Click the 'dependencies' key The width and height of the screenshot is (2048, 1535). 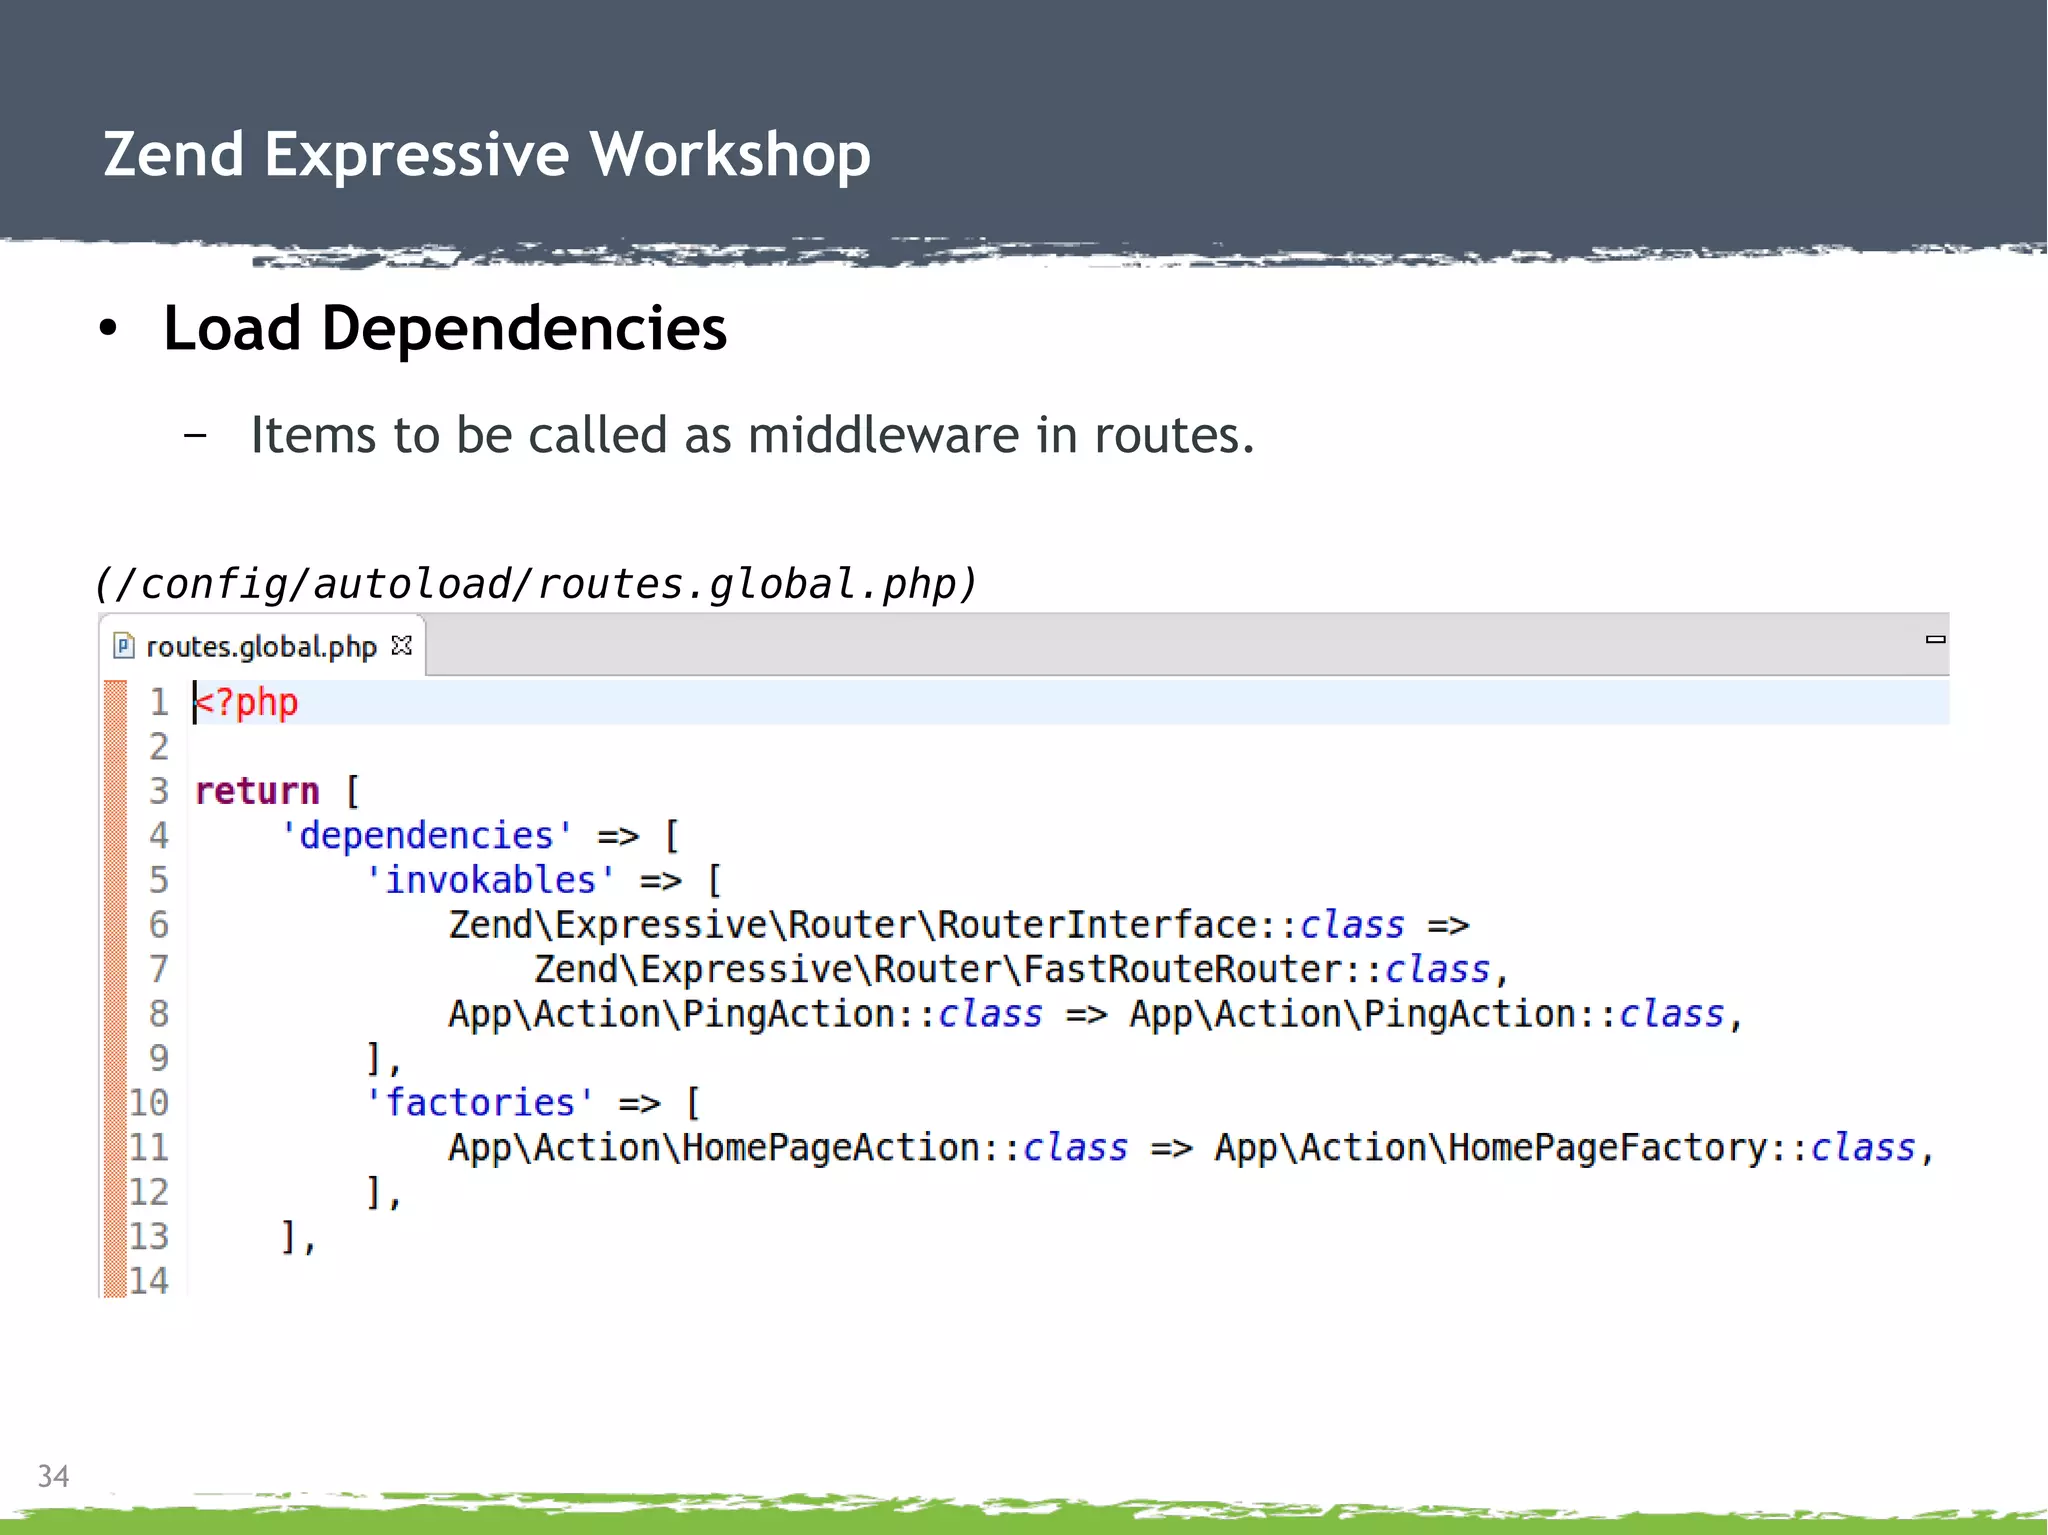(x=427, y=835)
